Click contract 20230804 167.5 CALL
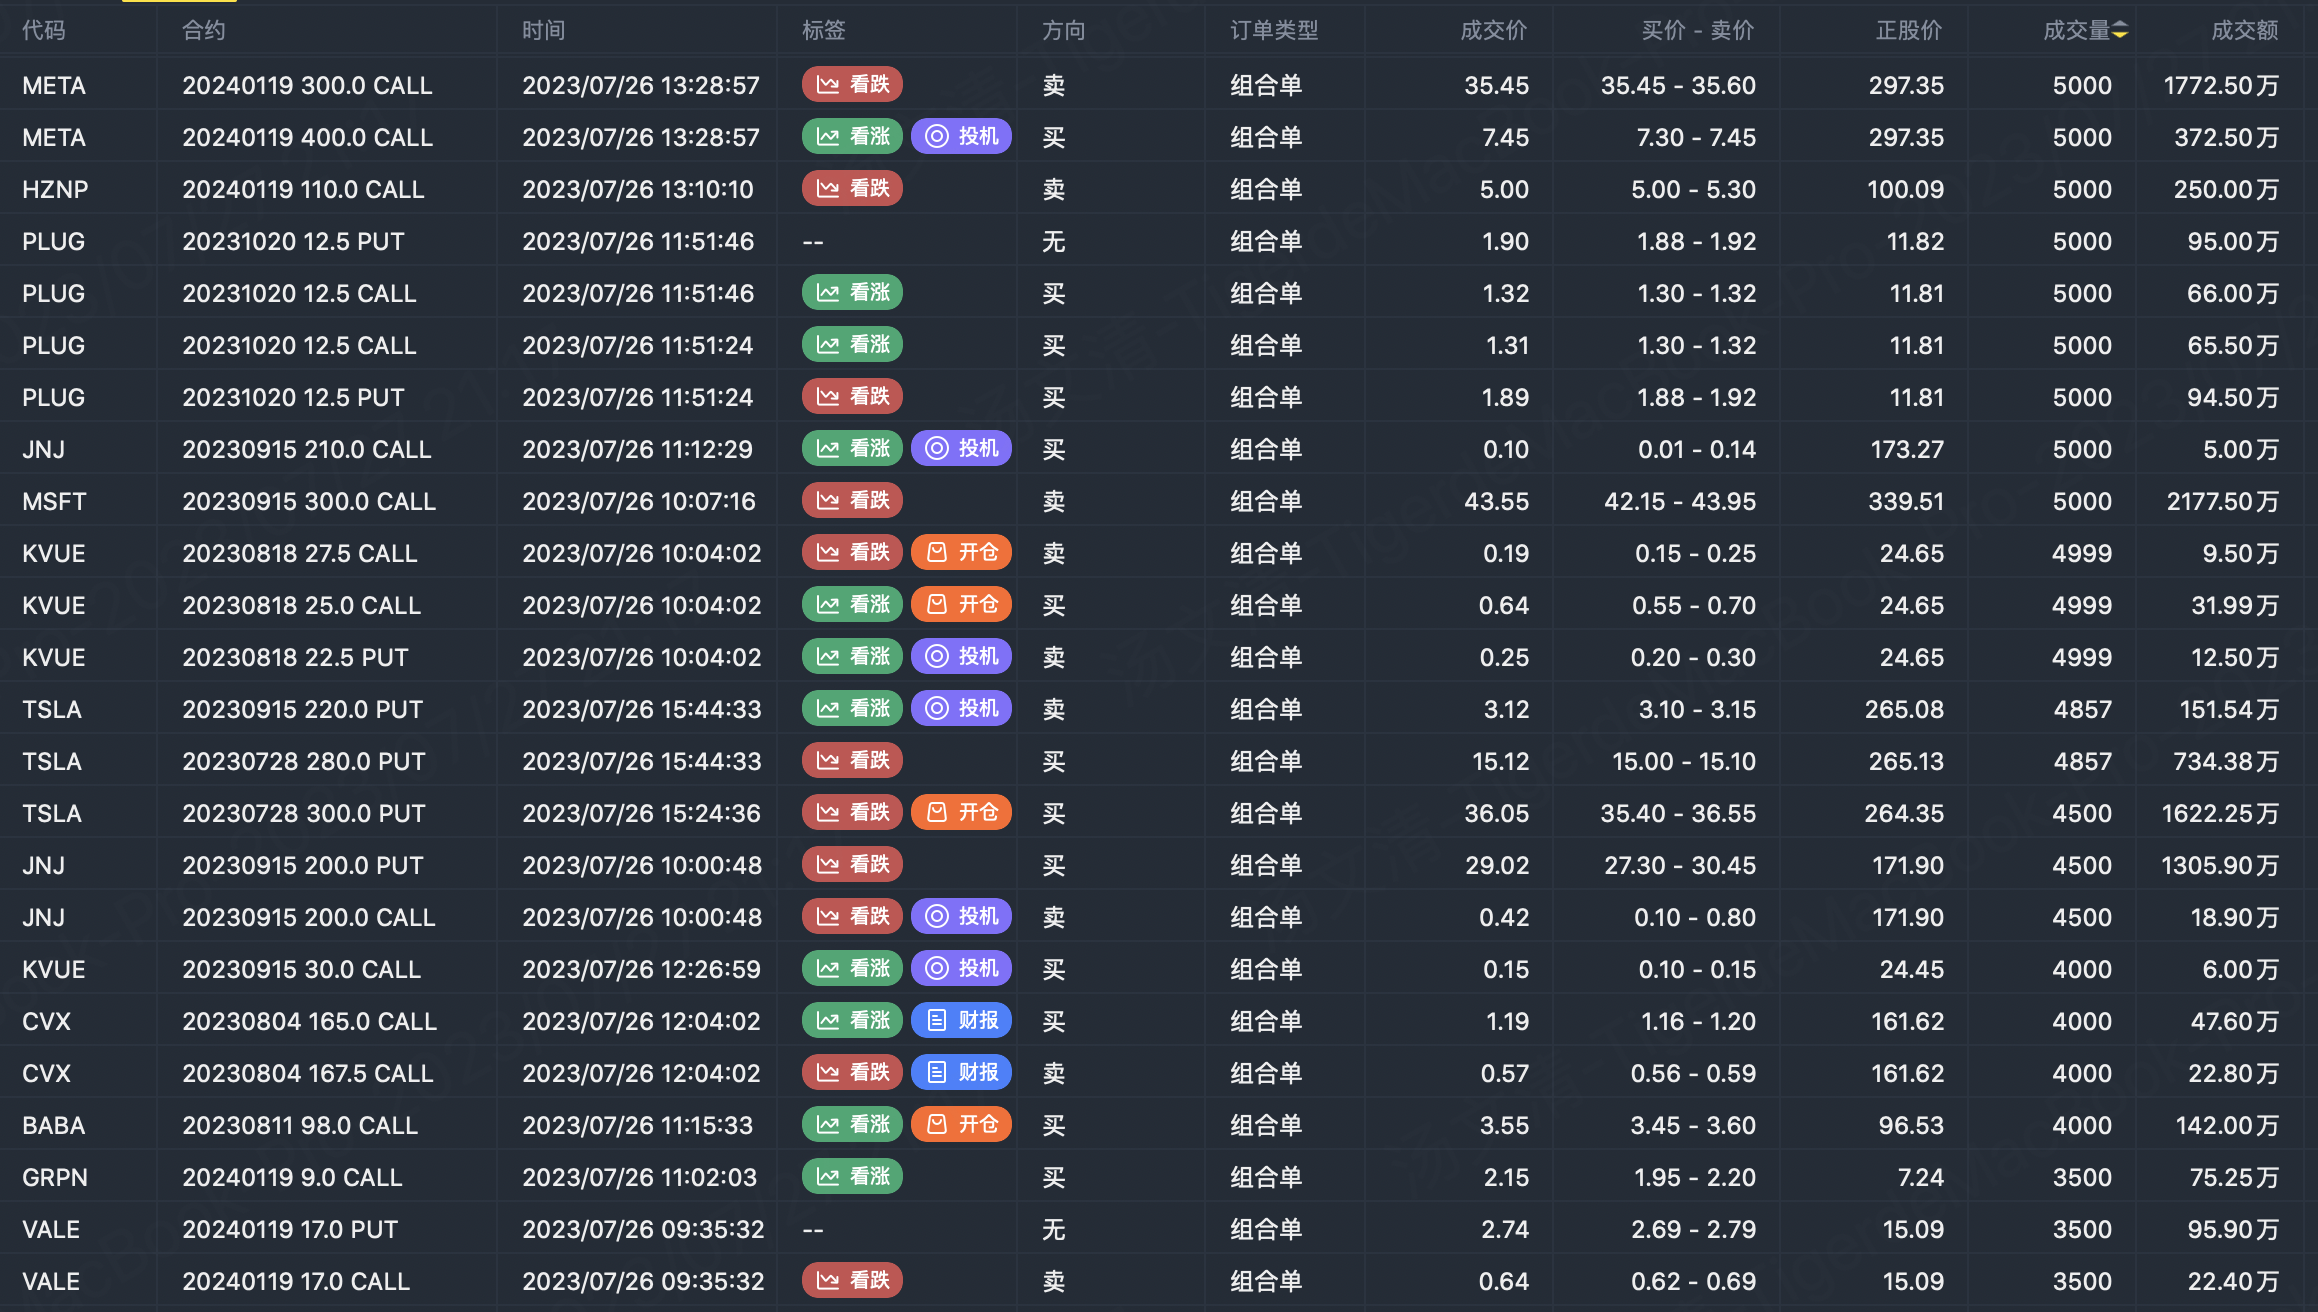Screen dimensions: 2318x1312 coord(308,1073)
